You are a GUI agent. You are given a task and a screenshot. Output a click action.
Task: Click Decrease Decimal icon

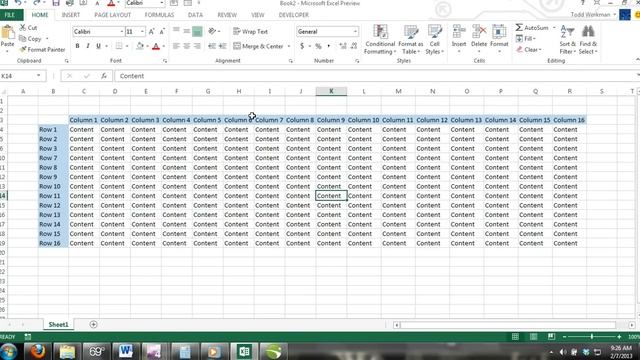(354, 46)
